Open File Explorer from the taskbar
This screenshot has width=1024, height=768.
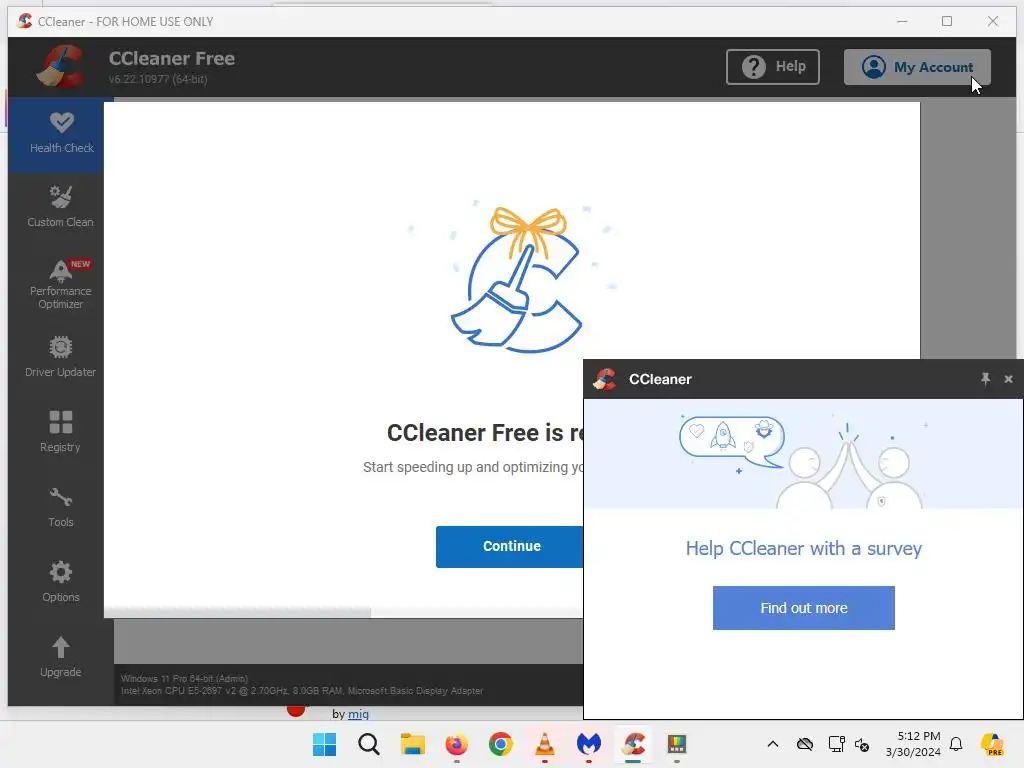pyautogui.click(x=413, y=744)
